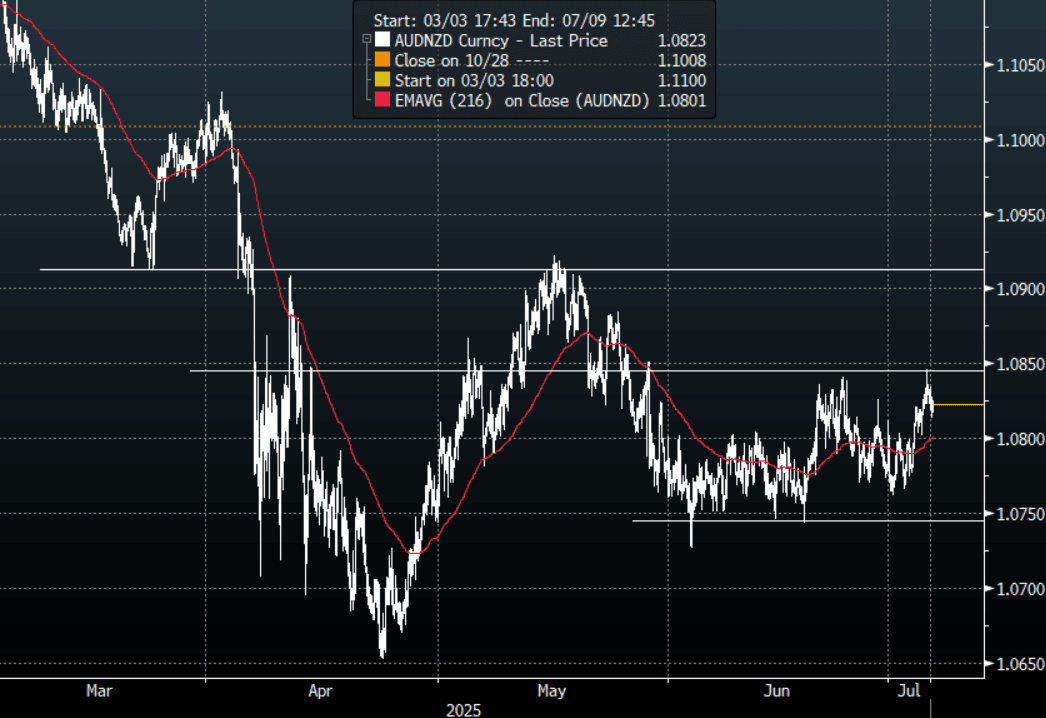Select the Start on 03/03 18:00 entry

click(475, 80)
